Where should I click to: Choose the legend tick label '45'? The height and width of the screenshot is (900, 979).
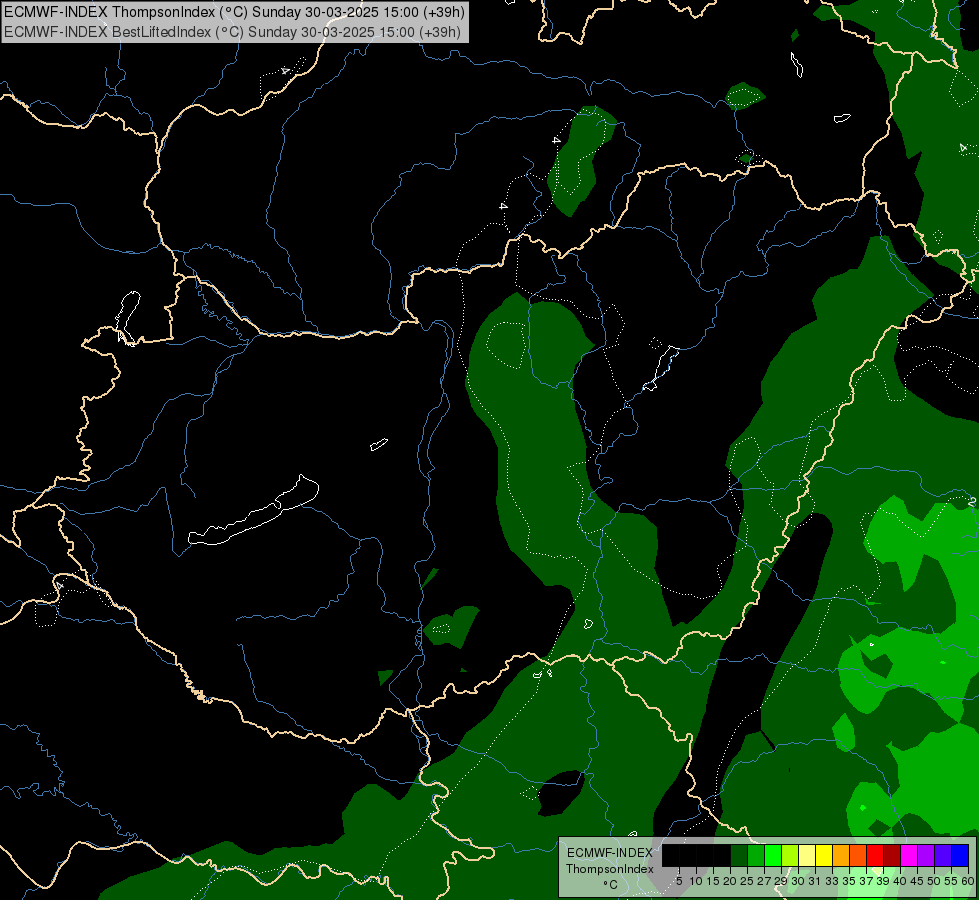(917, 881)
